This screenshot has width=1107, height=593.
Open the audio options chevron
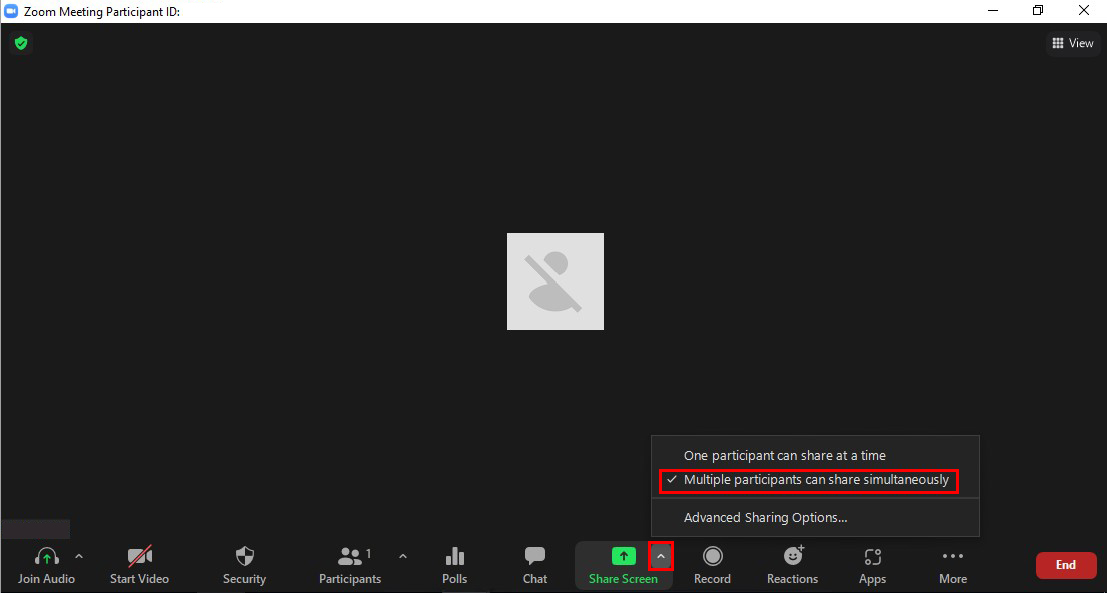point(79,556)
